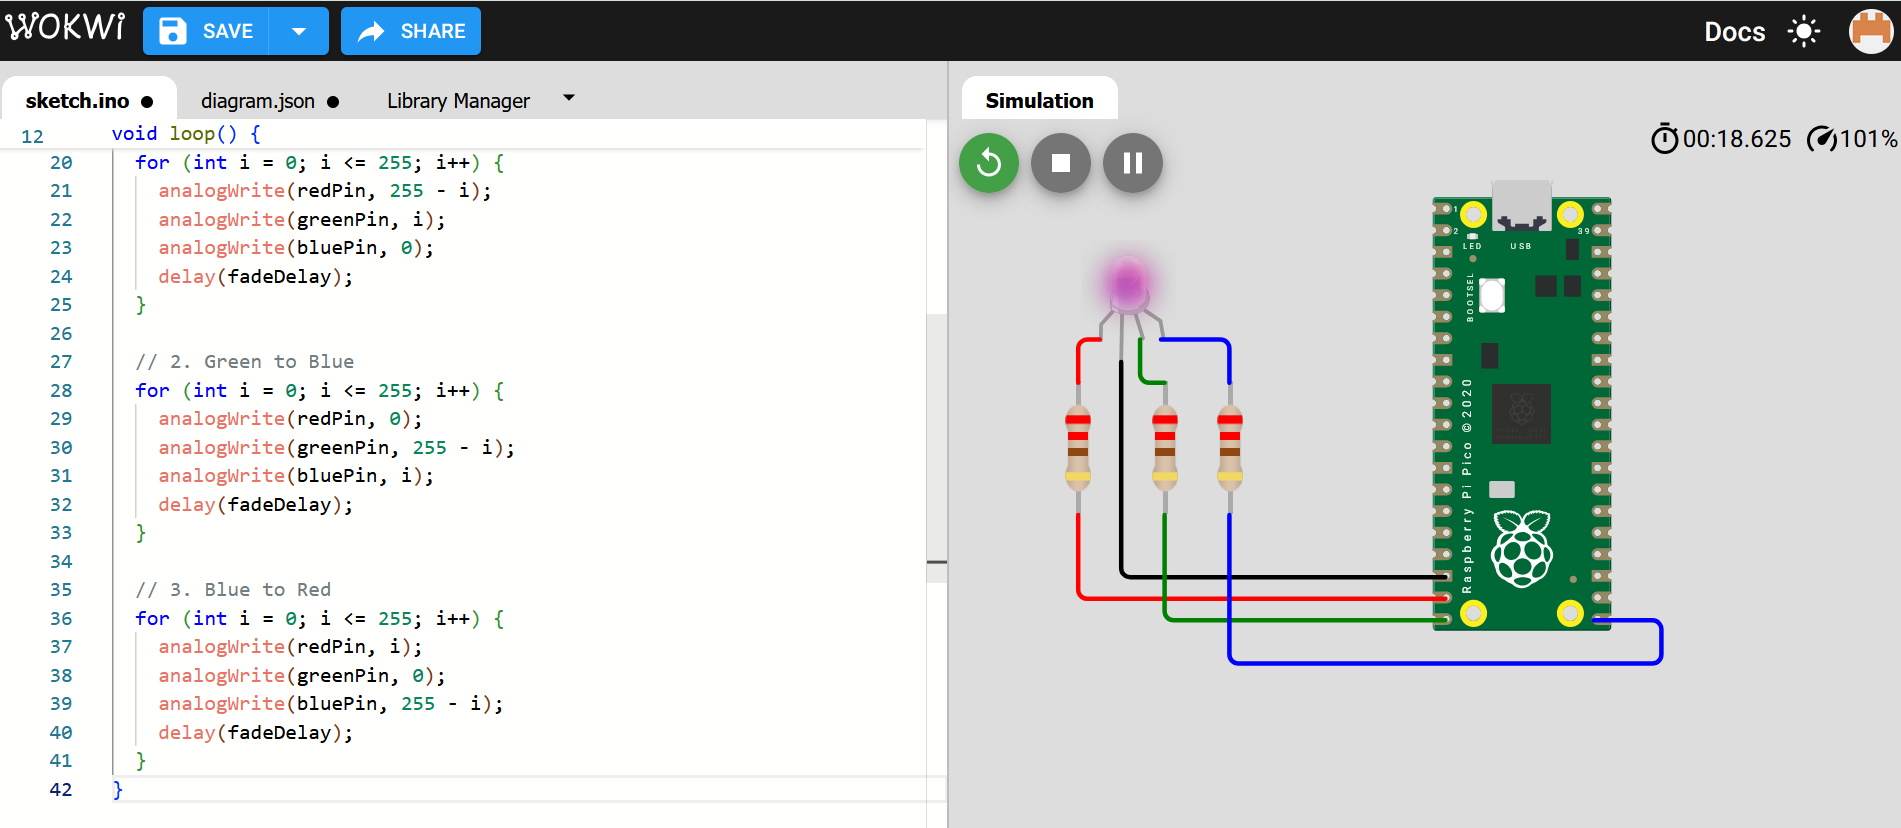The image size is (1901, 828).
Task: Click the Wokwi logo
Action: 66,28
